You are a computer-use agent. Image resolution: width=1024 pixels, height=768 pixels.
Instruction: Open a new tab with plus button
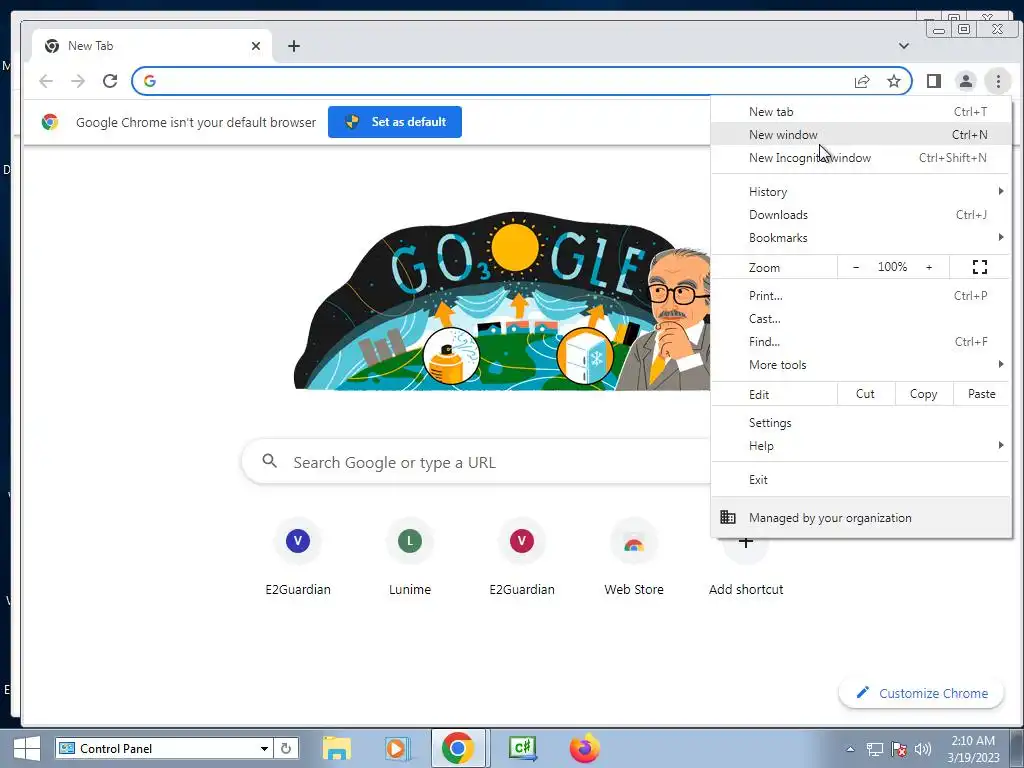click(x=294, y=46)
